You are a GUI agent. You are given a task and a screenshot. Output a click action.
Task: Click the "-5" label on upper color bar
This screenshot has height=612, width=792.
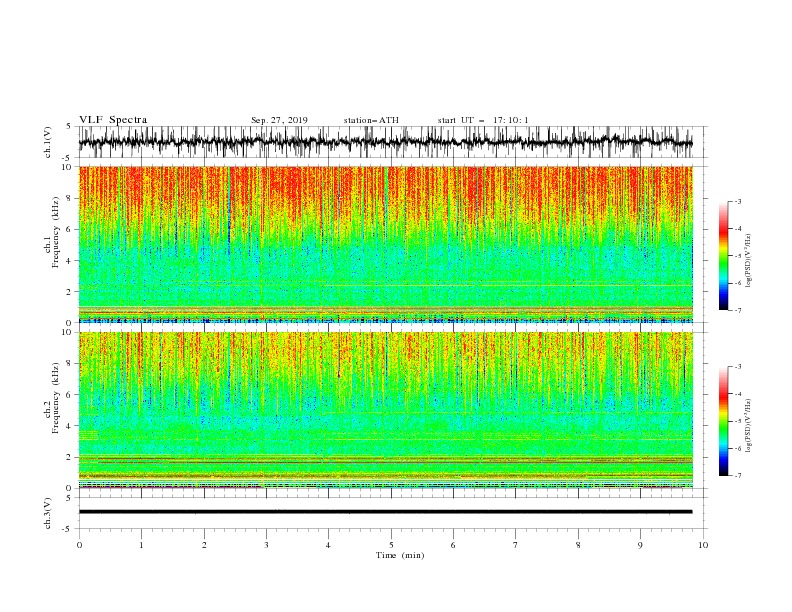738,256
